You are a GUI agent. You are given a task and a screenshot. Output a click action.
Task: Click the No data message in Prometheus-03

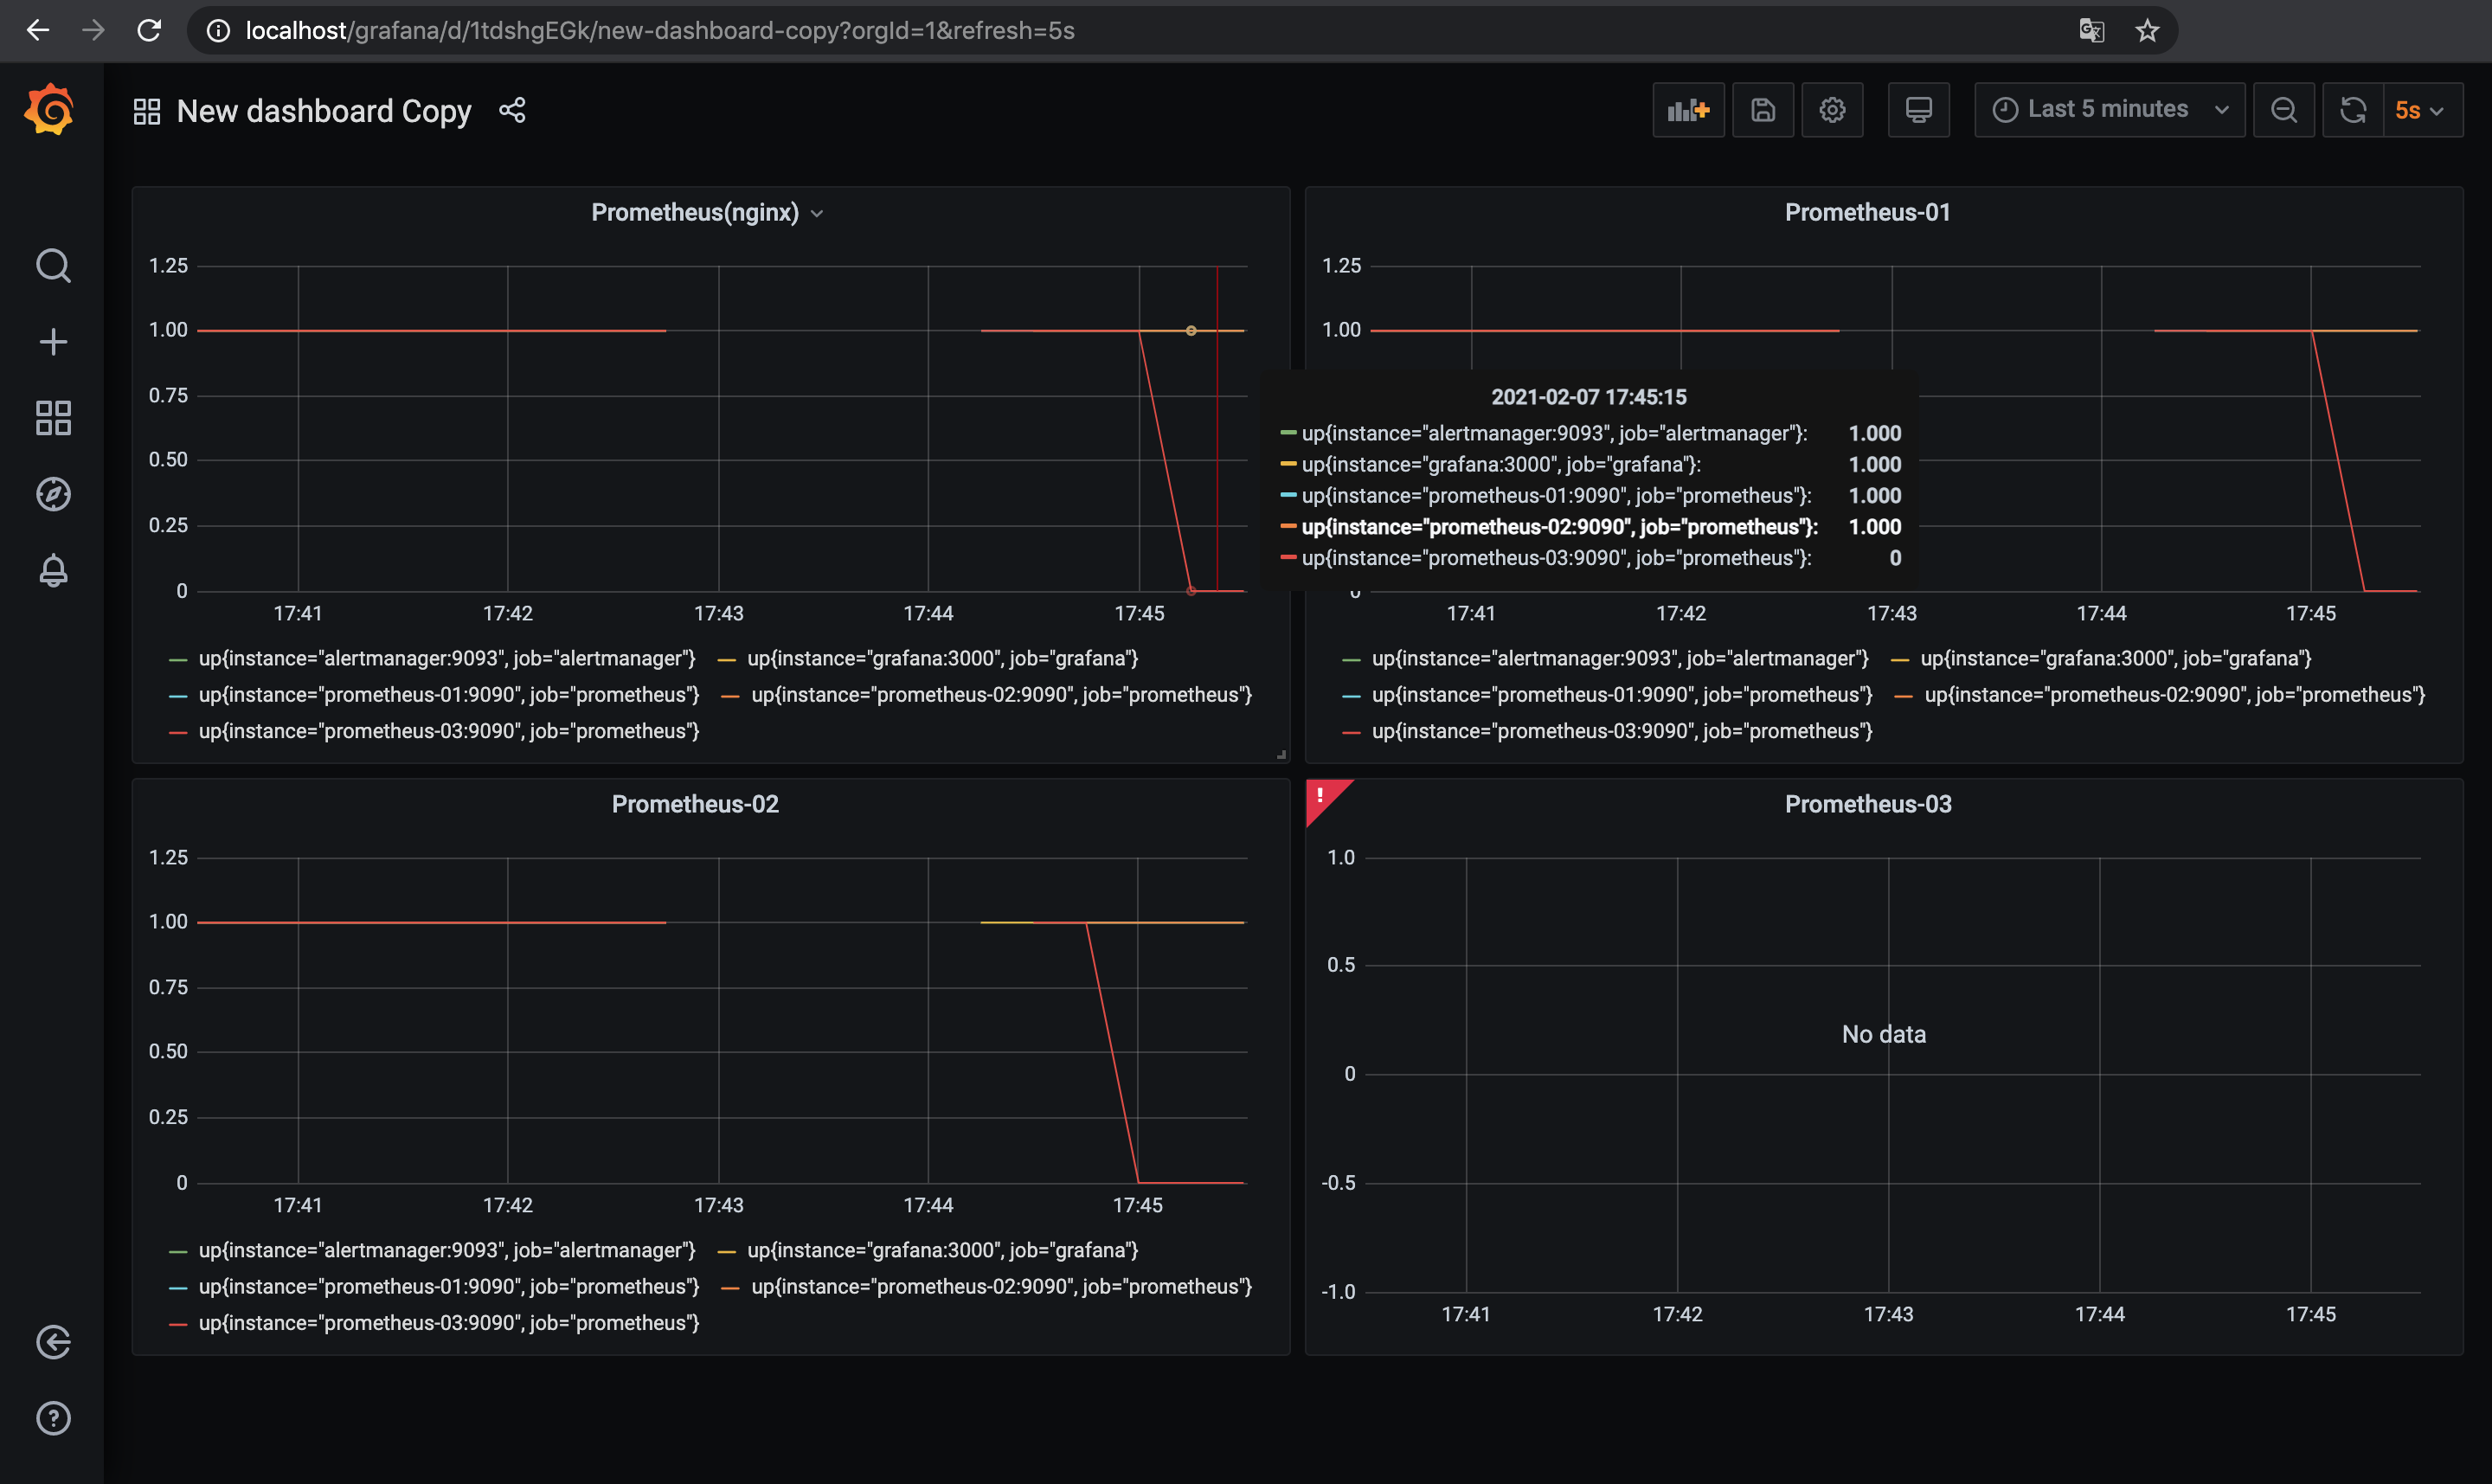coord(1884,1034)
